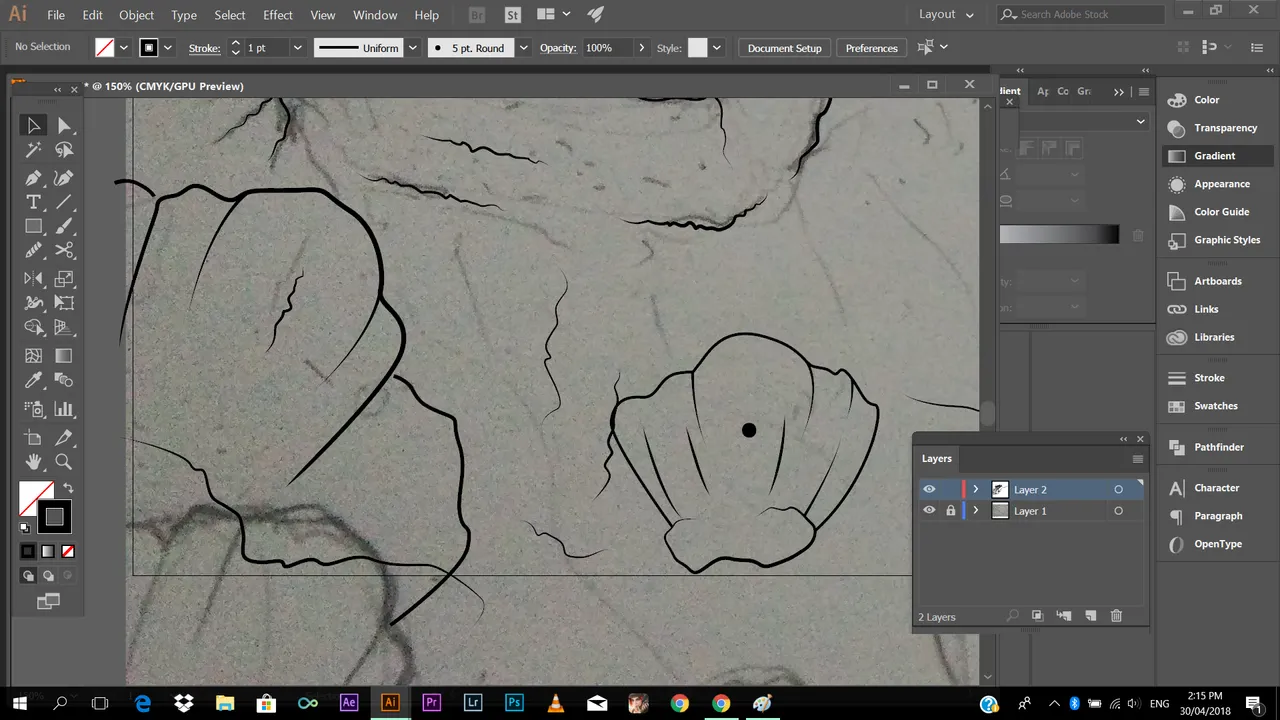Switch to the Layers tab

[x=937, y=458]
